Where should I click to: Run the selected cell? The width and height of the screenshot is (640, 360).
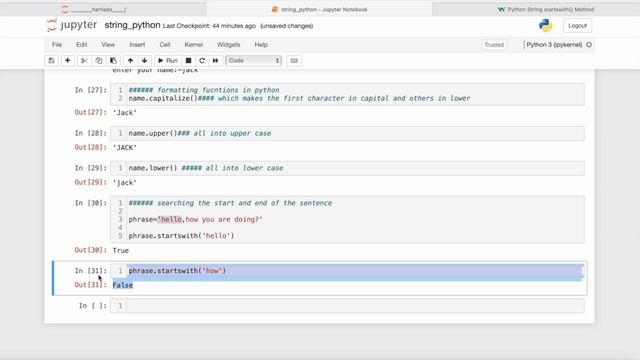[x=168, y=60]
